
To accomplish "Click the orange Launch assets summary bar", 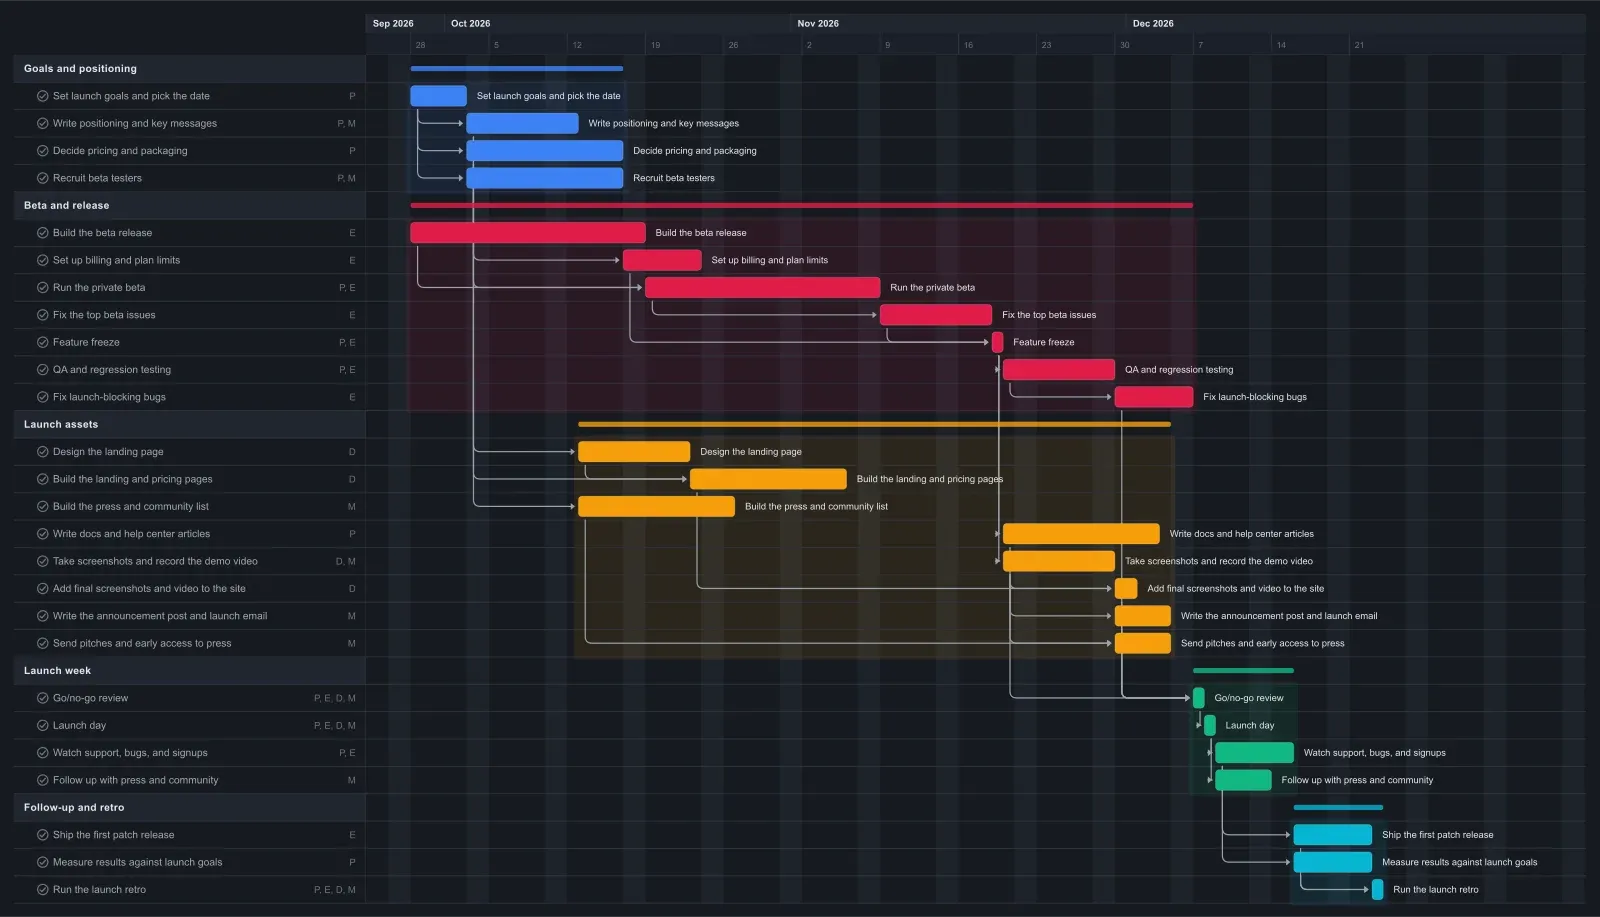I will tap(874, 424).
